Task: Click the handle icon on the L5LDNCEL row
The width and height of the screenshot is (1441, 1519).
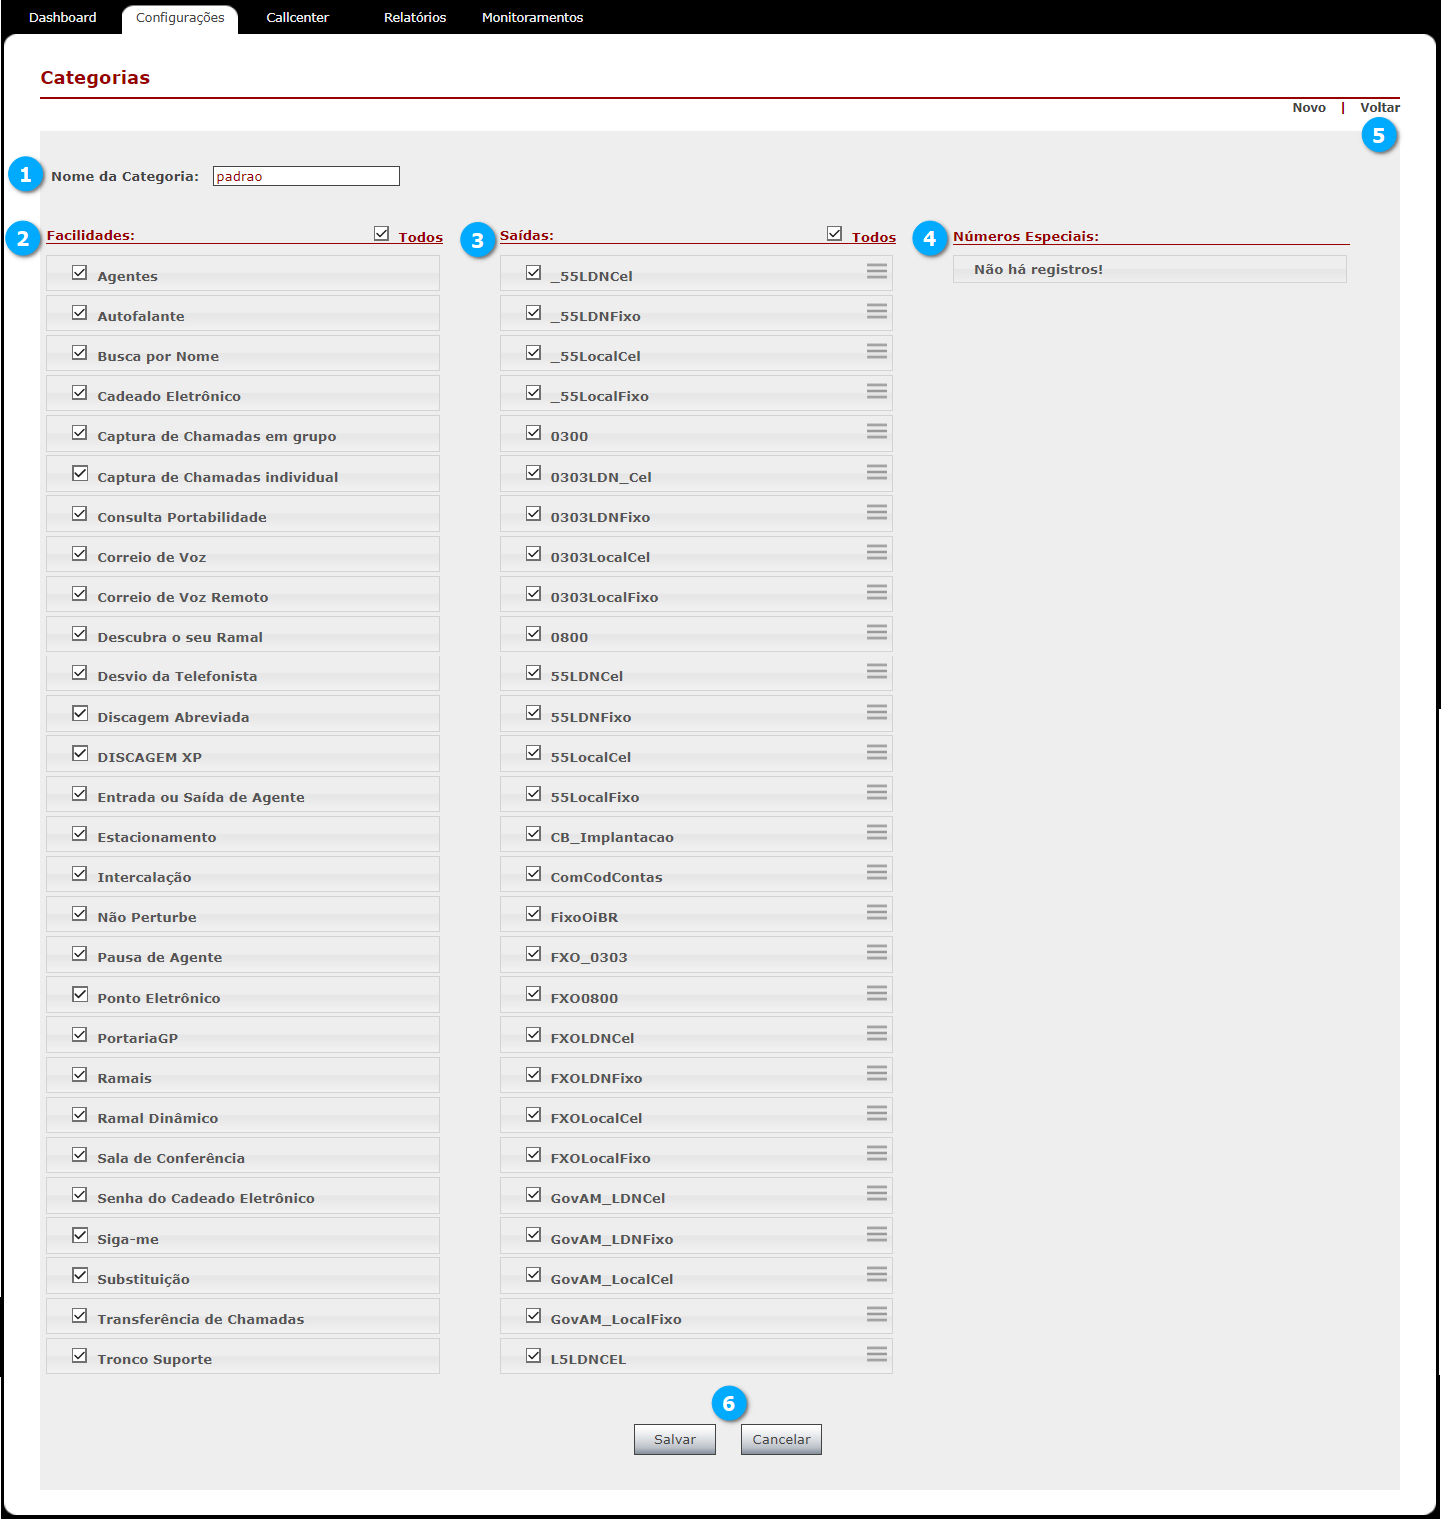Action: click(877, 1354)
